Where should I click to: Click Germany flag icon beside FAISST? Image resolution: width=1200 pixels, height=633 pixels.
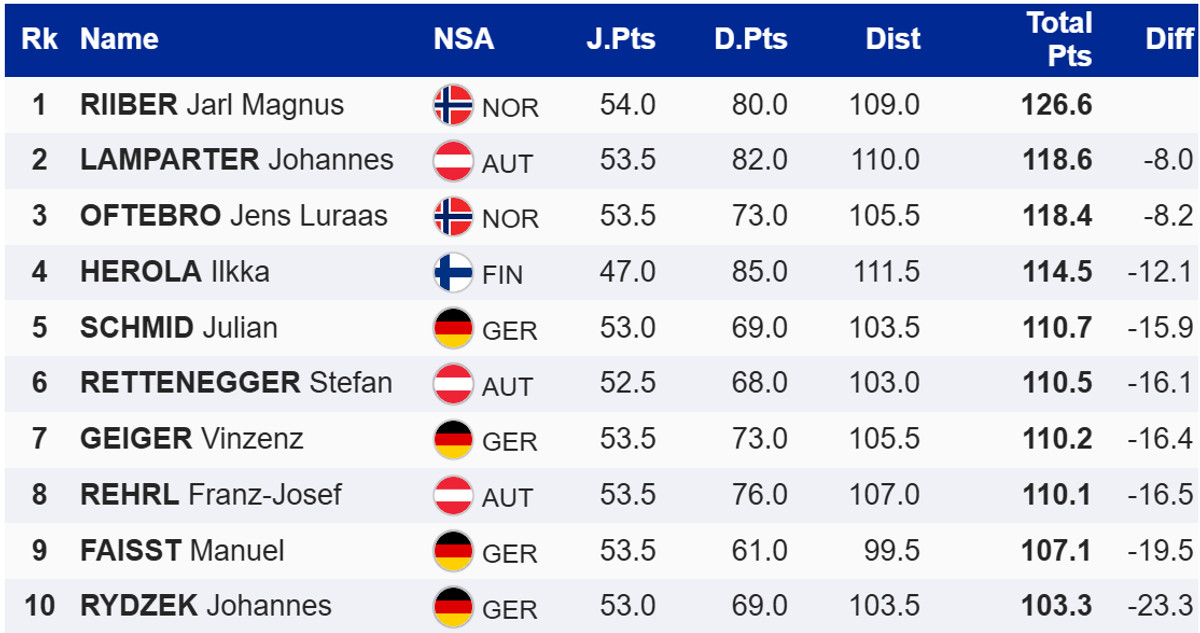pyautogui.click(x=453, y=550)
